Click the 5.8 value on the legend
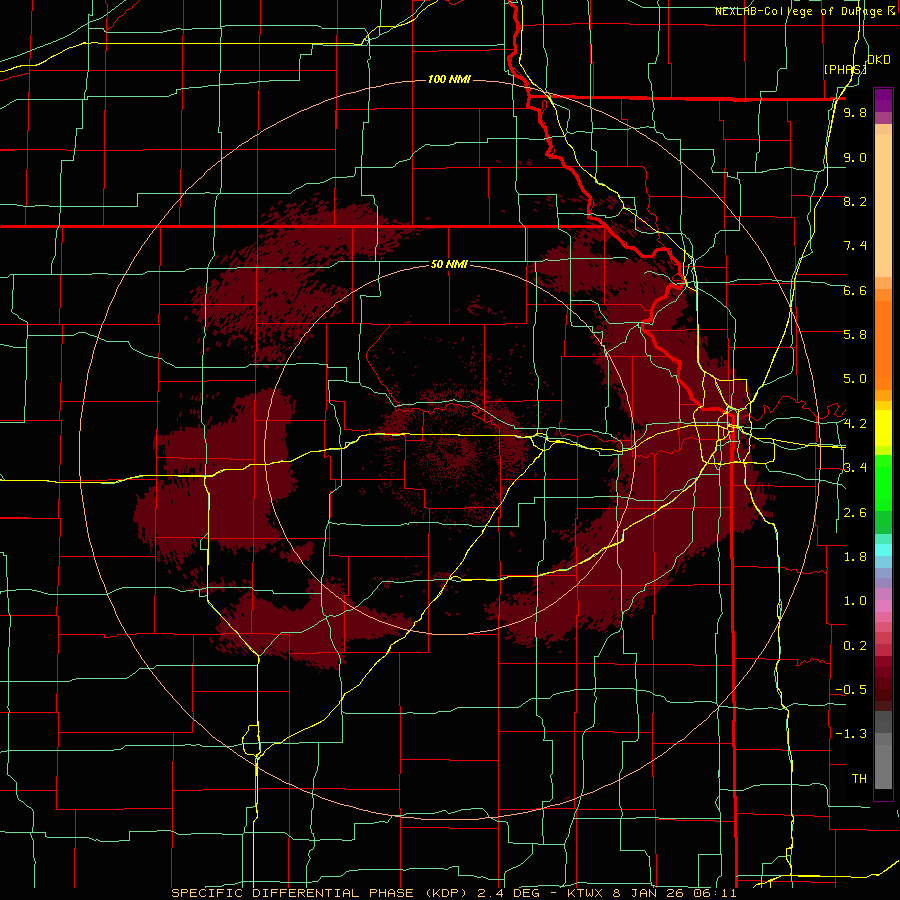 tap(855, 335)
